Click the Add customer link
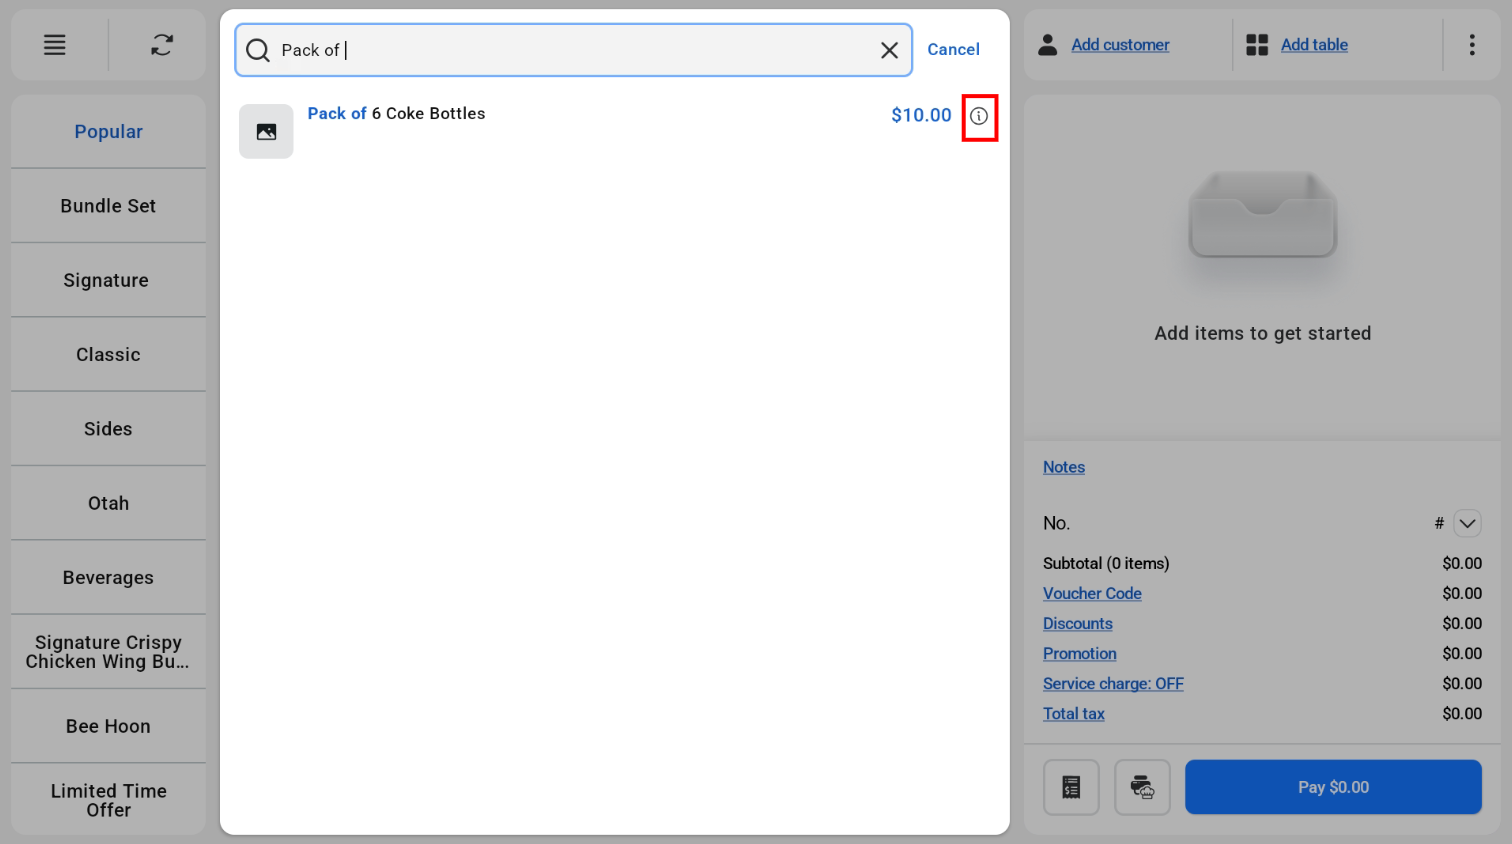Viewport: 1512px width, 844px height. tap(1120, 45)
